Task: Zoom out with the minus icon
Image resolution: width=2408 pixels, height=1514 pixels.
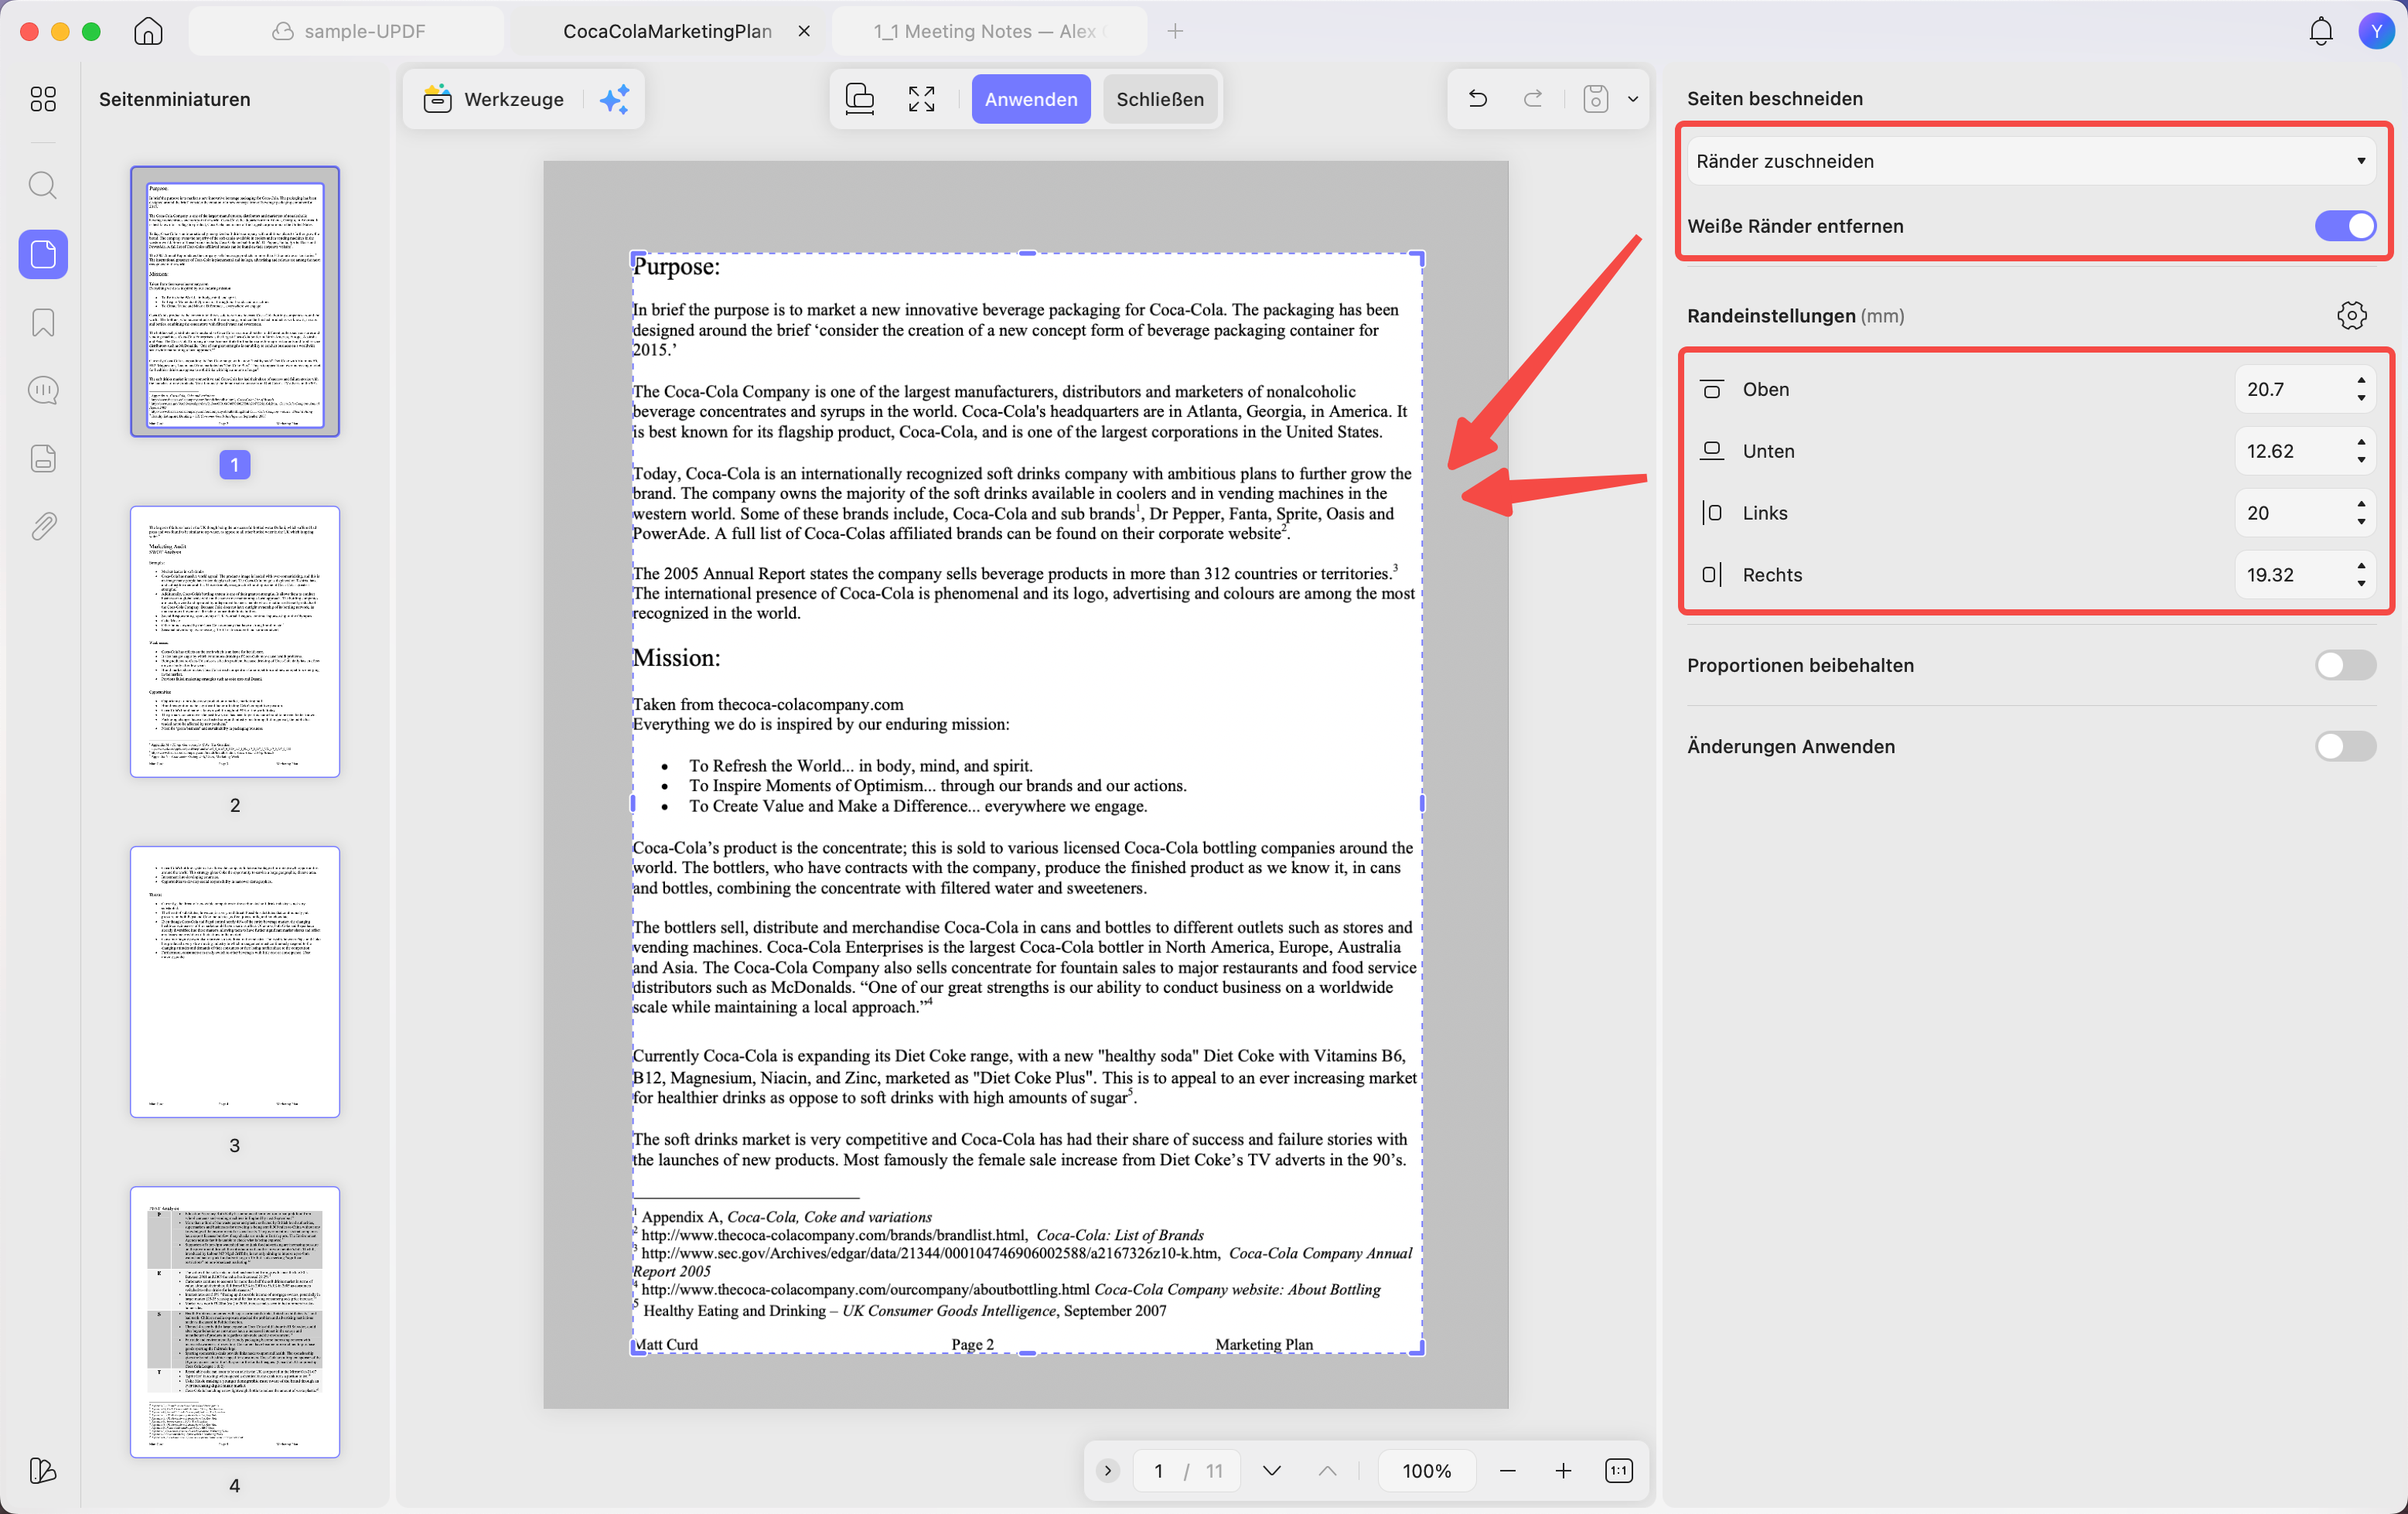Action: (x=1508, y=1471)
